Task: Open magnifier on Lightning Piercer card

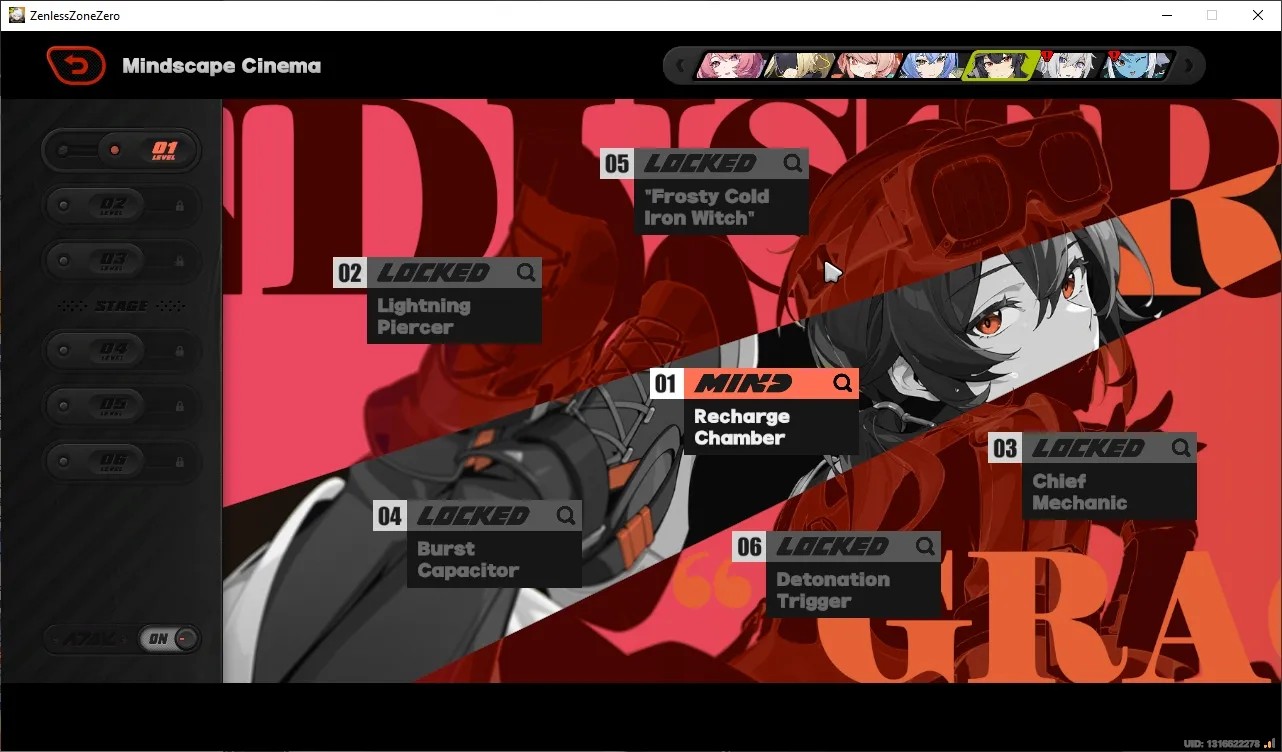Action: point(525,272)
